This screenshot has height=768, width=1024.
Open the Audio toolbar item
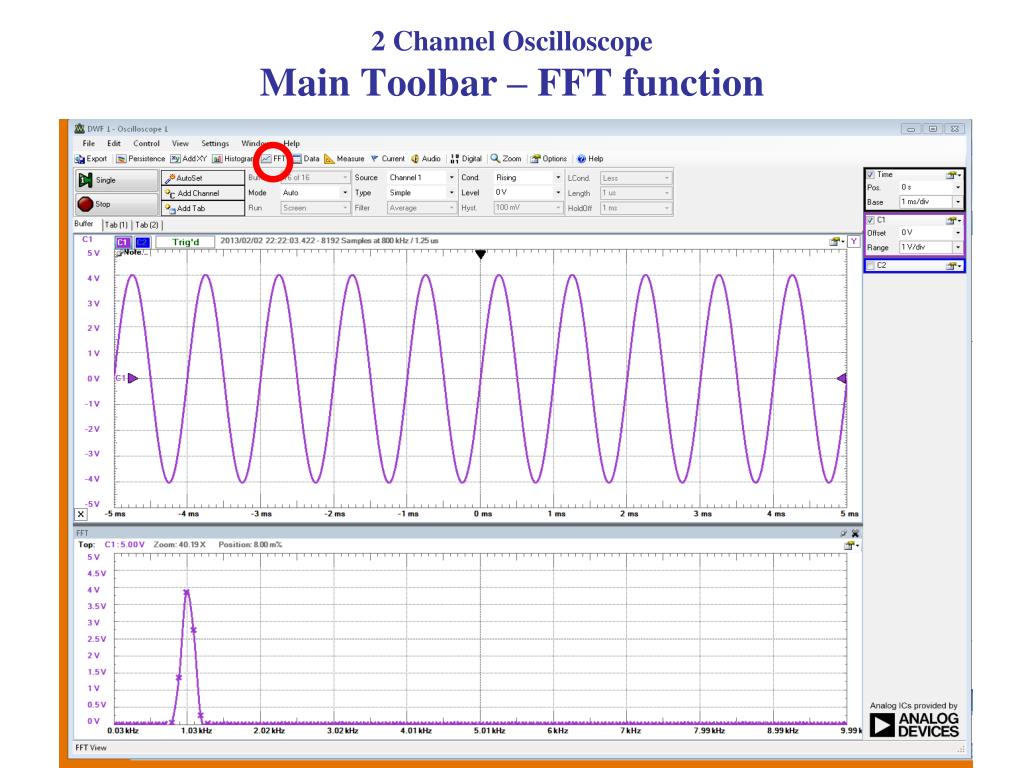[425, 159]
